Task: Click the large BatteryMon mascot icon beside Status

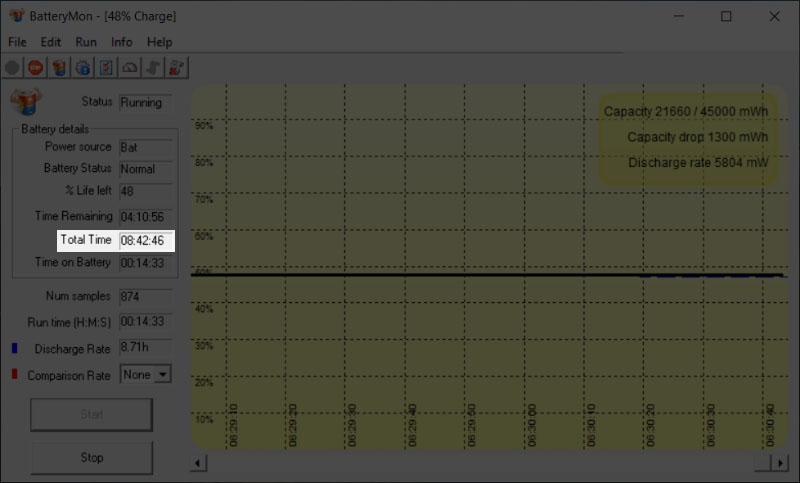Action: (26, 101)
